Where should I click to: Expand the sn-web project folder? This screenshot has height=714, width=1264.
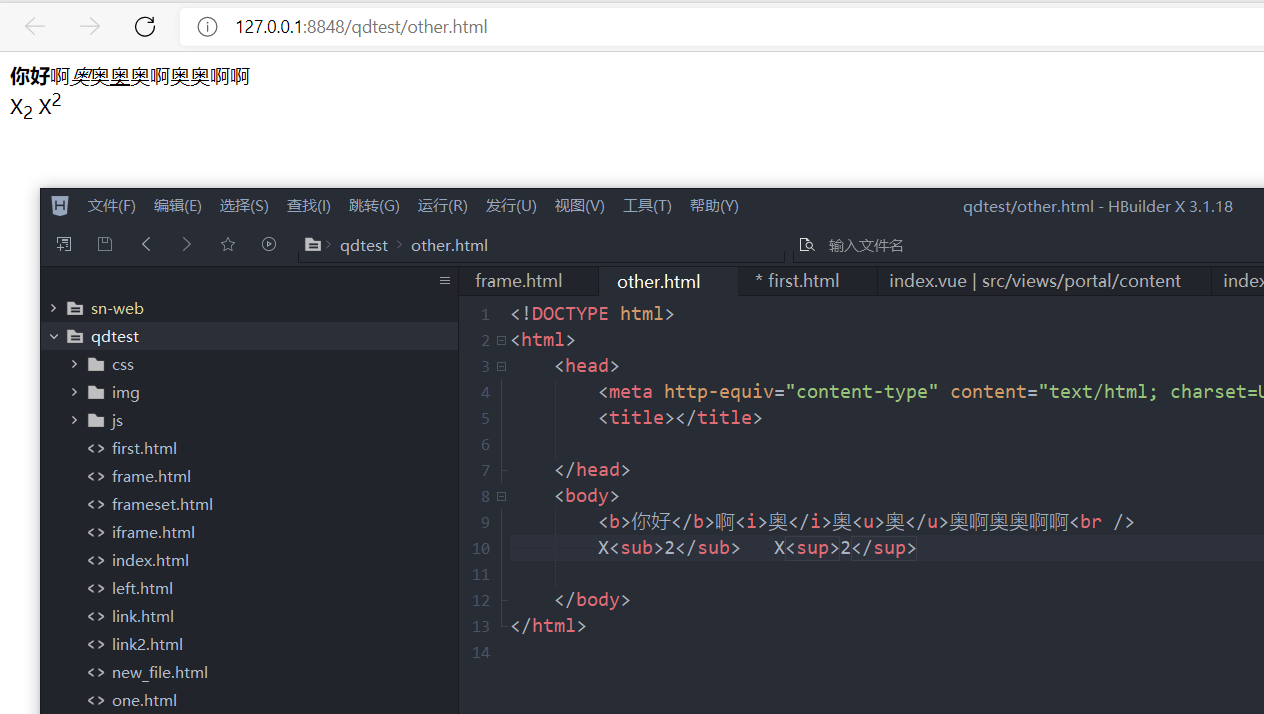(x=54, y=308)
